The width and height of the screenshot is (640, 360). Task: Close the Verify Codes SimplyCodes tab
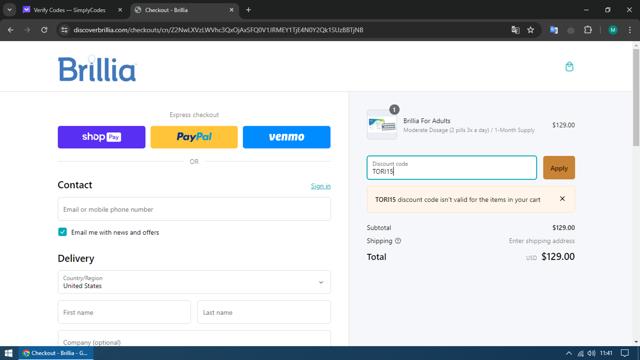(120, 10)
